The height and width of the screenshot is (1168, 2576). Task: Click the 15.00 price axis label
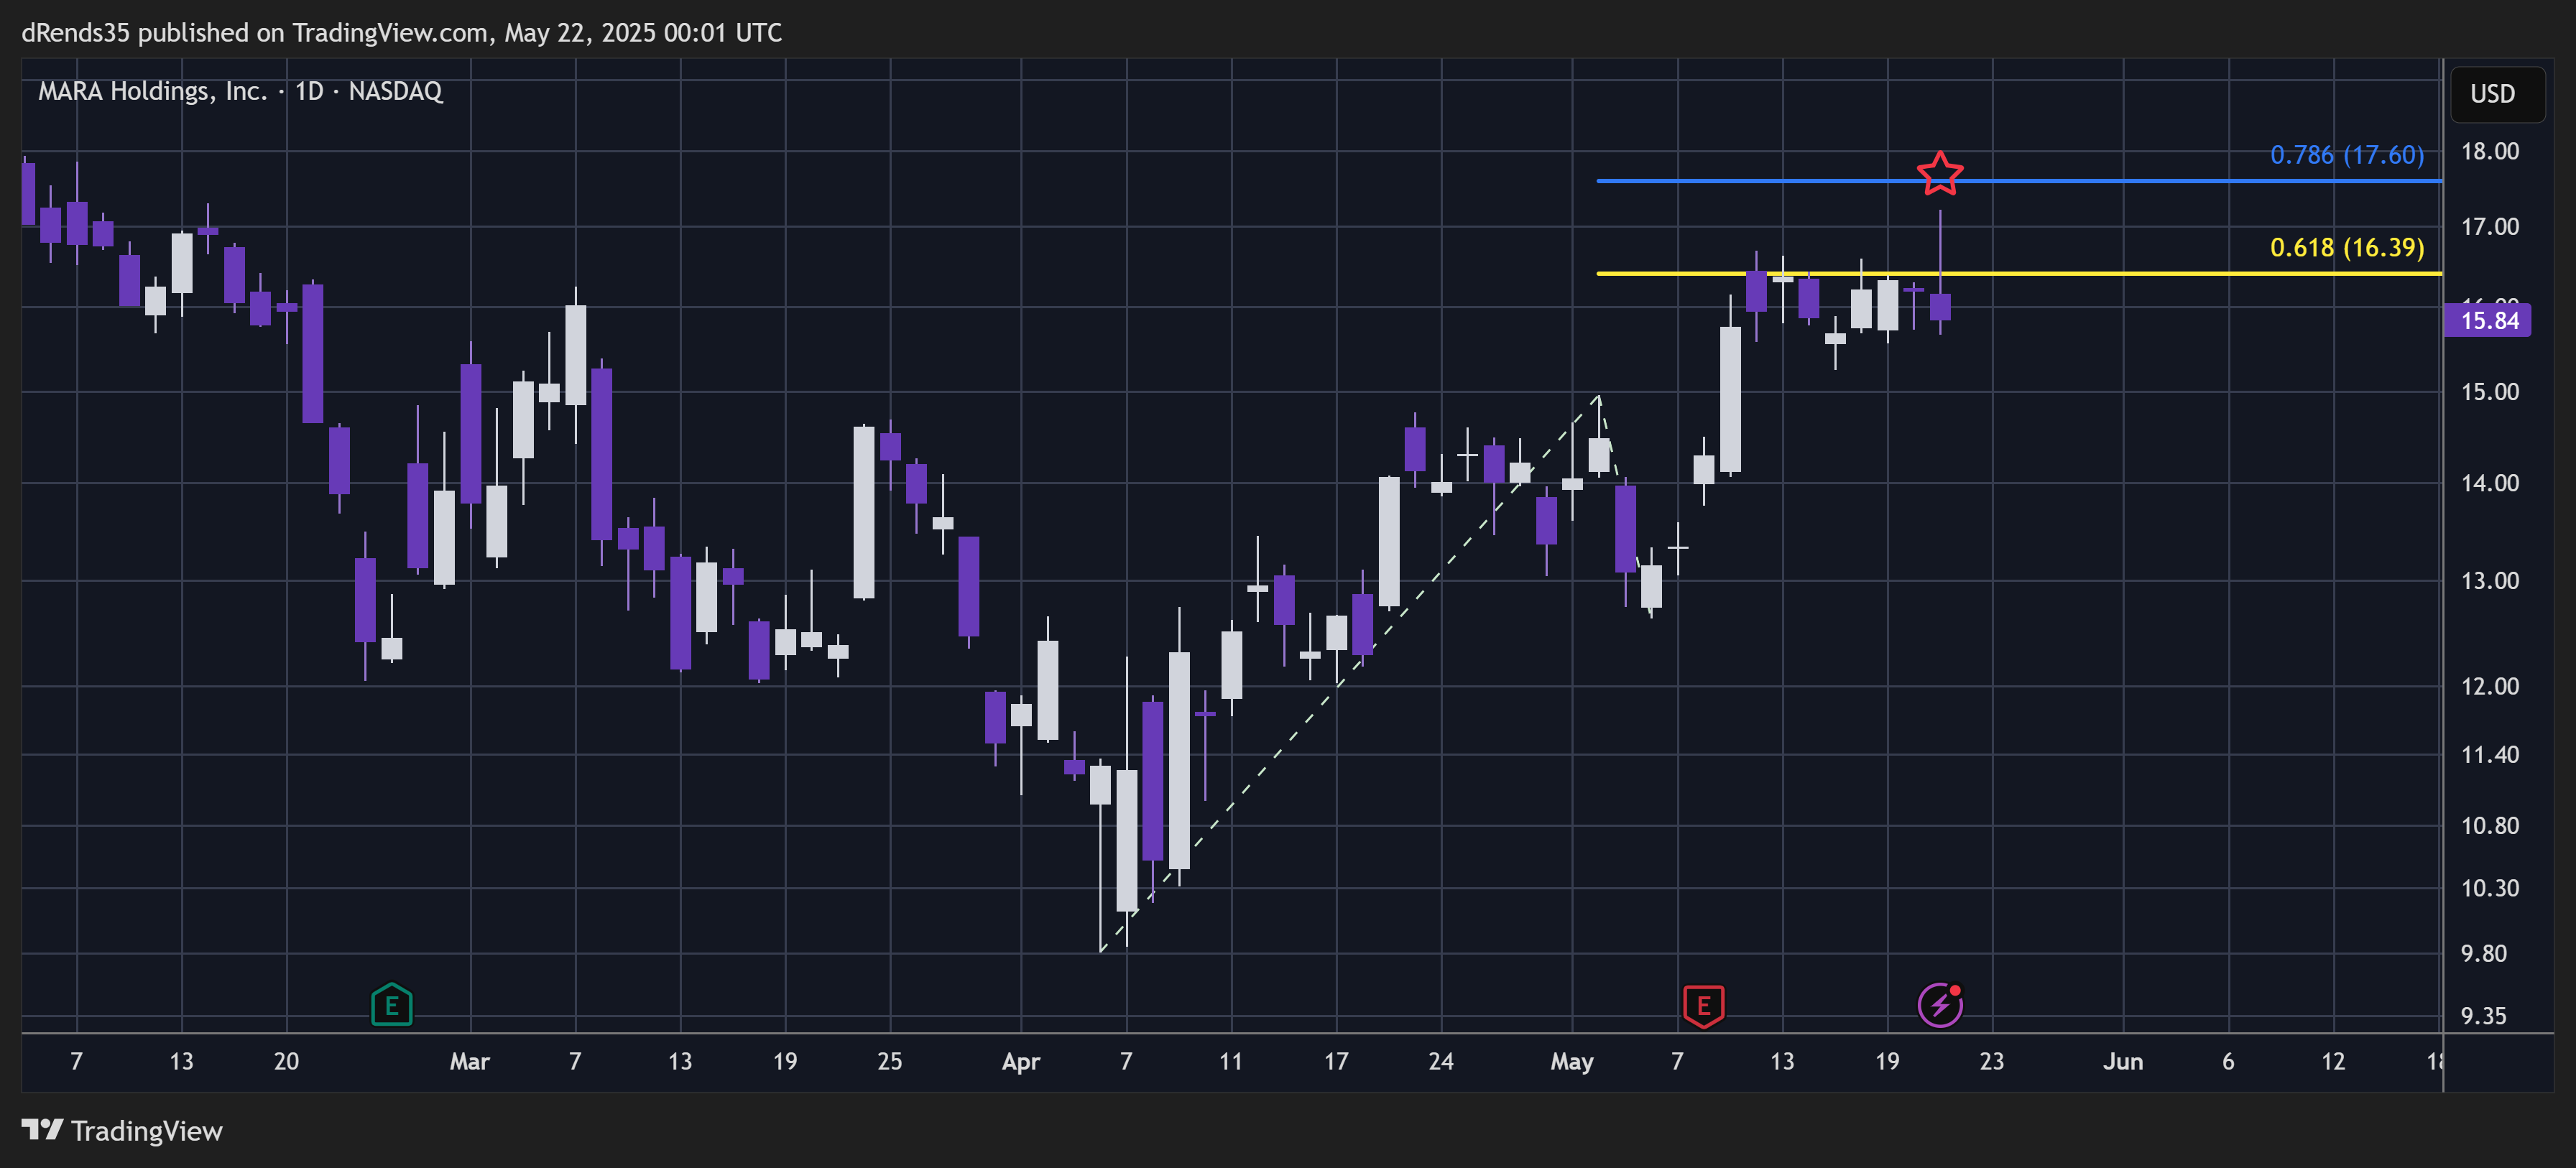2489,392
